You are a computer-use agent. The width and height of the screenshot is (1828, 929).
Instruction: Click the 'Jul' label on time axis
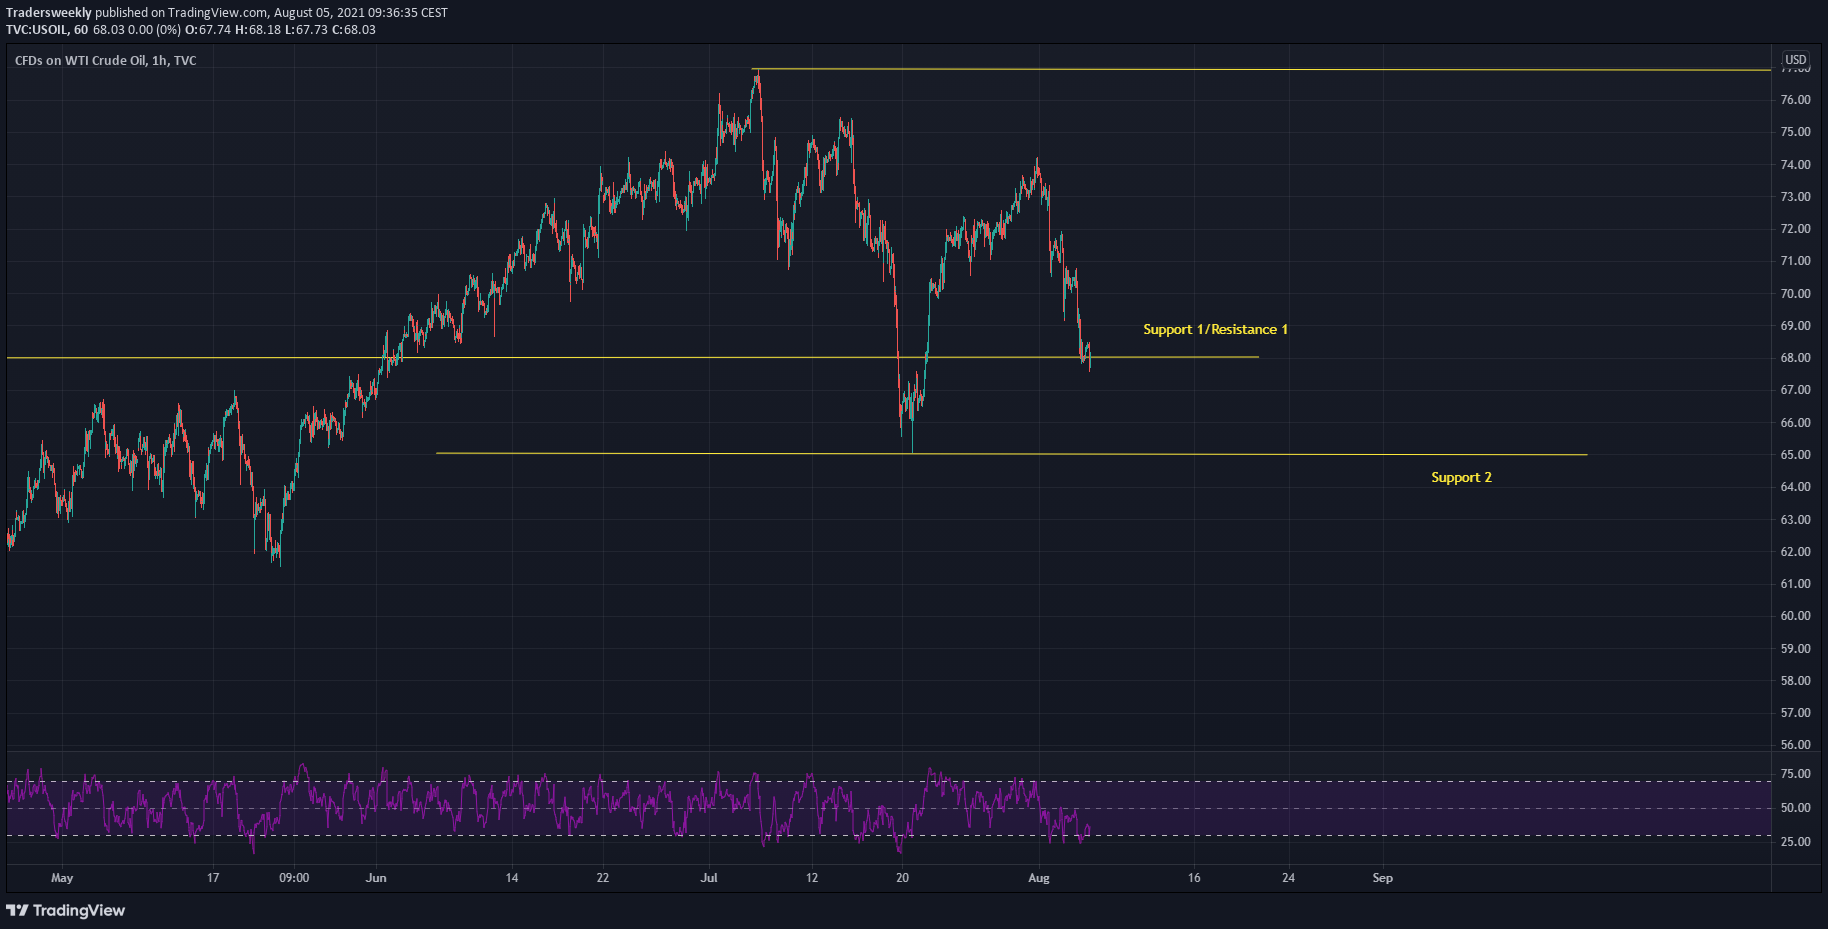(x=709, y=878)
